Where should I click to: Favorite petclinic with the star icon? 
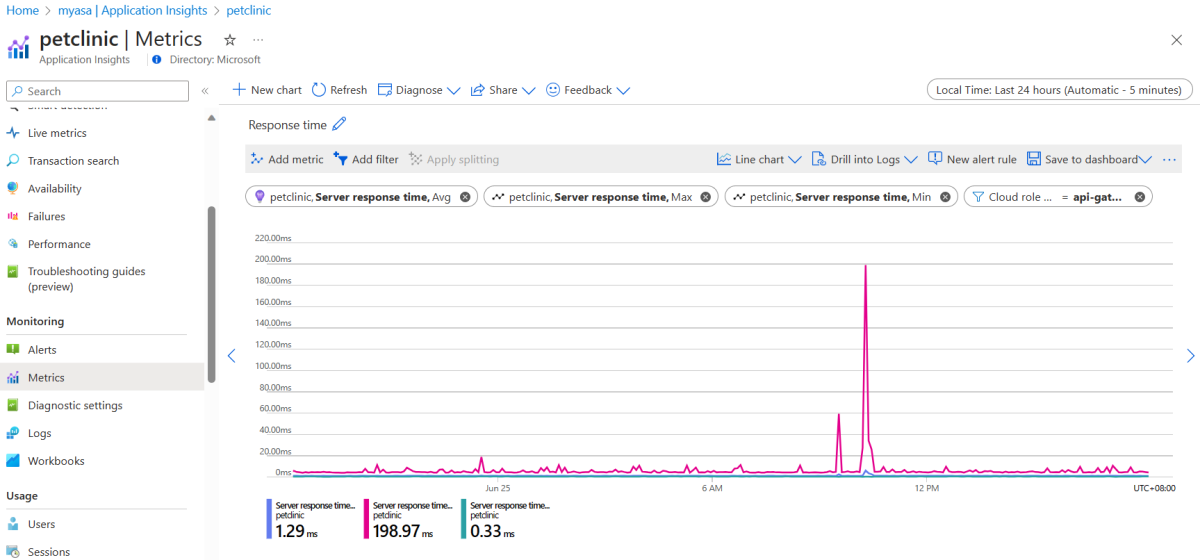click(x=230, y=40)
